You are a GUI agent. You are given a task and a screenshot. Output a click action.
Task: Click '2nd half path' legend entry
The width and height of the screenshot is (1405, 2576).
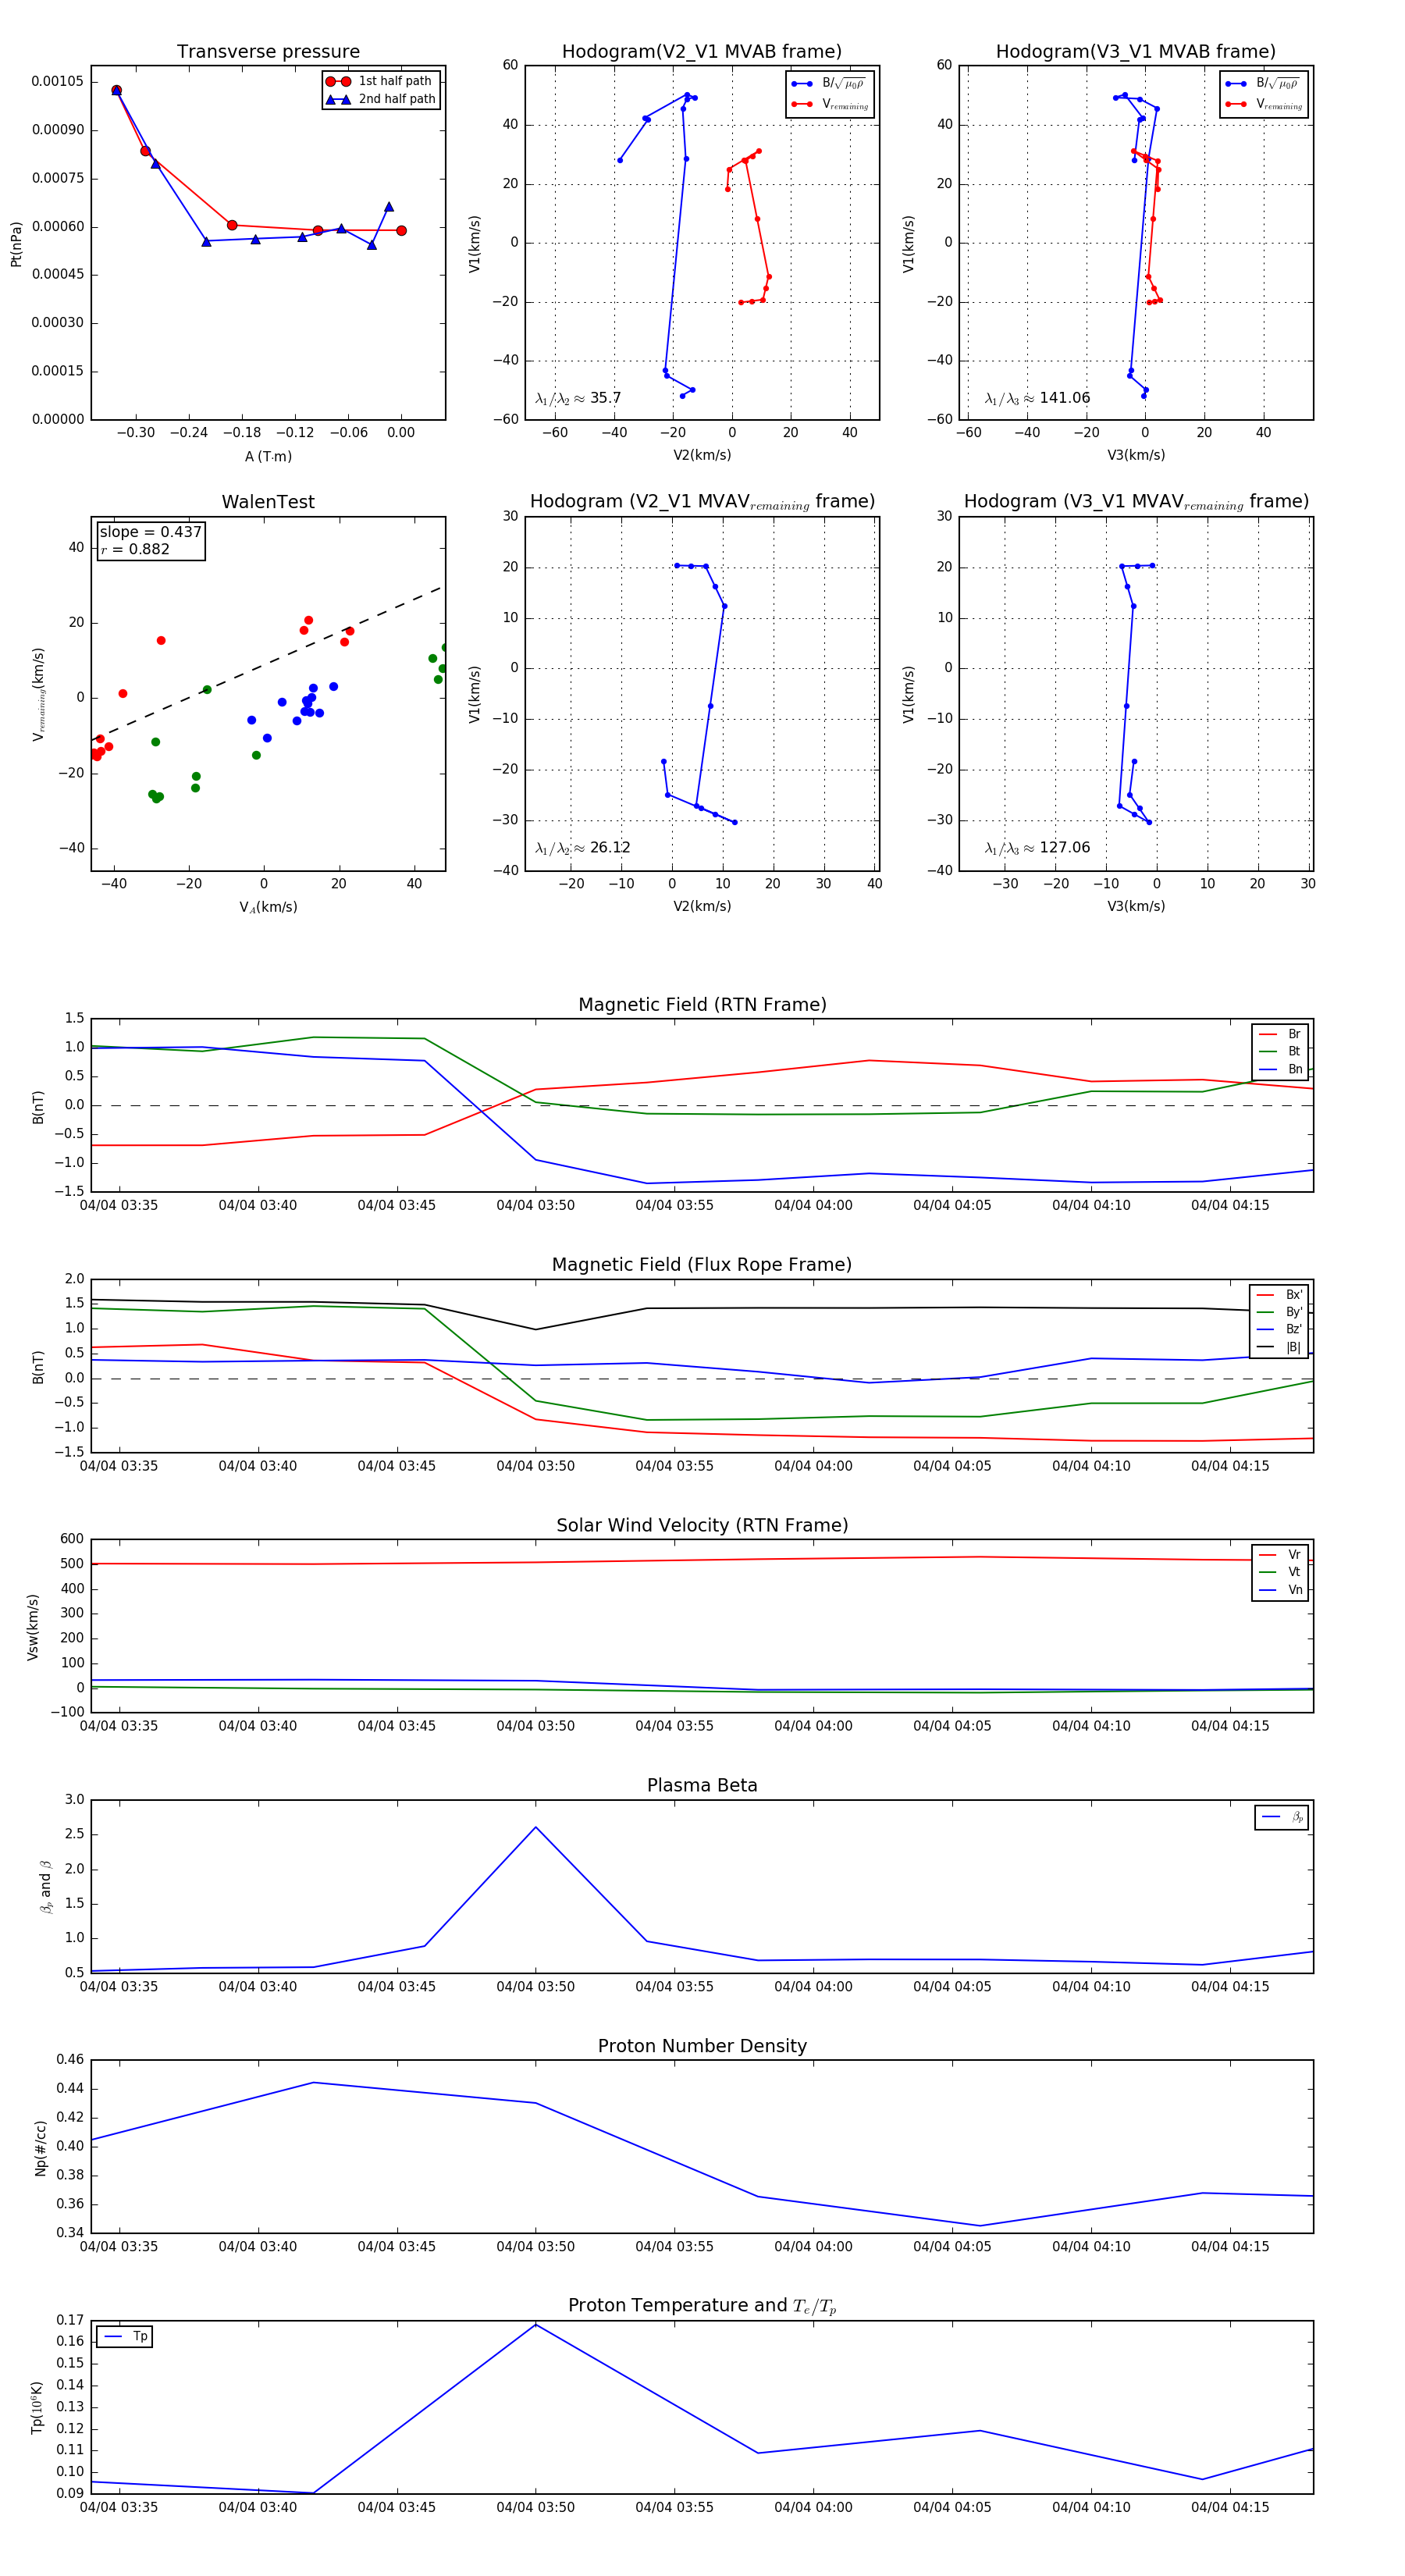coord(380,99)
